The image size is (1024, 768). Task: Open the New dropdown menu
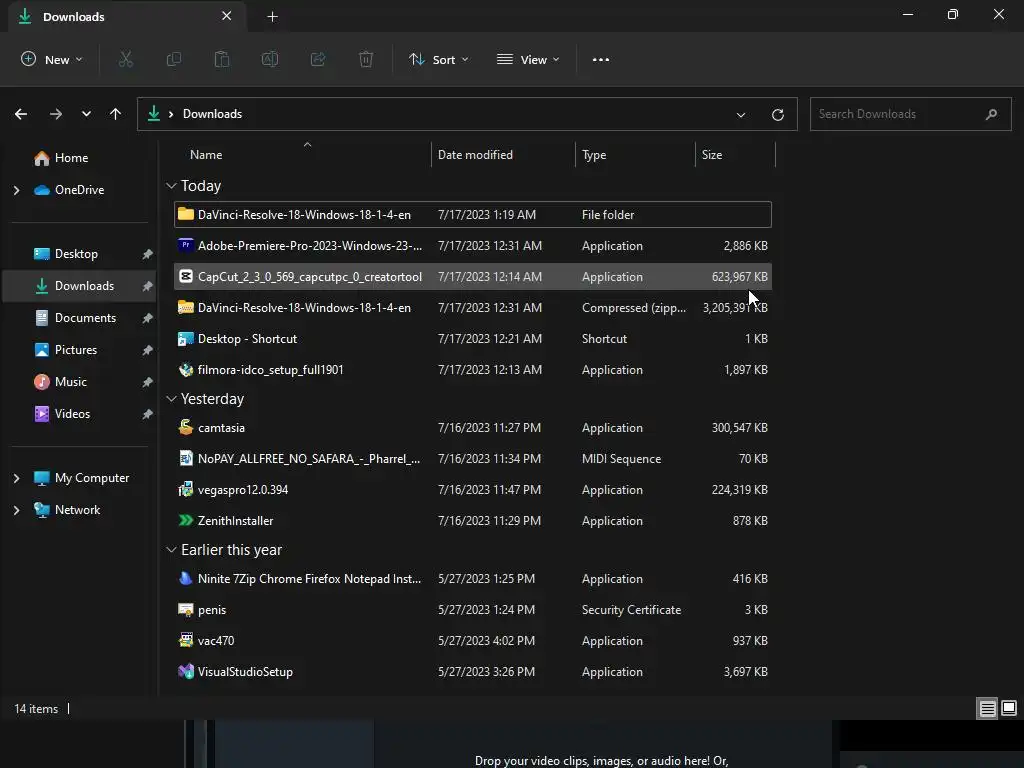[x=52, y=59]
